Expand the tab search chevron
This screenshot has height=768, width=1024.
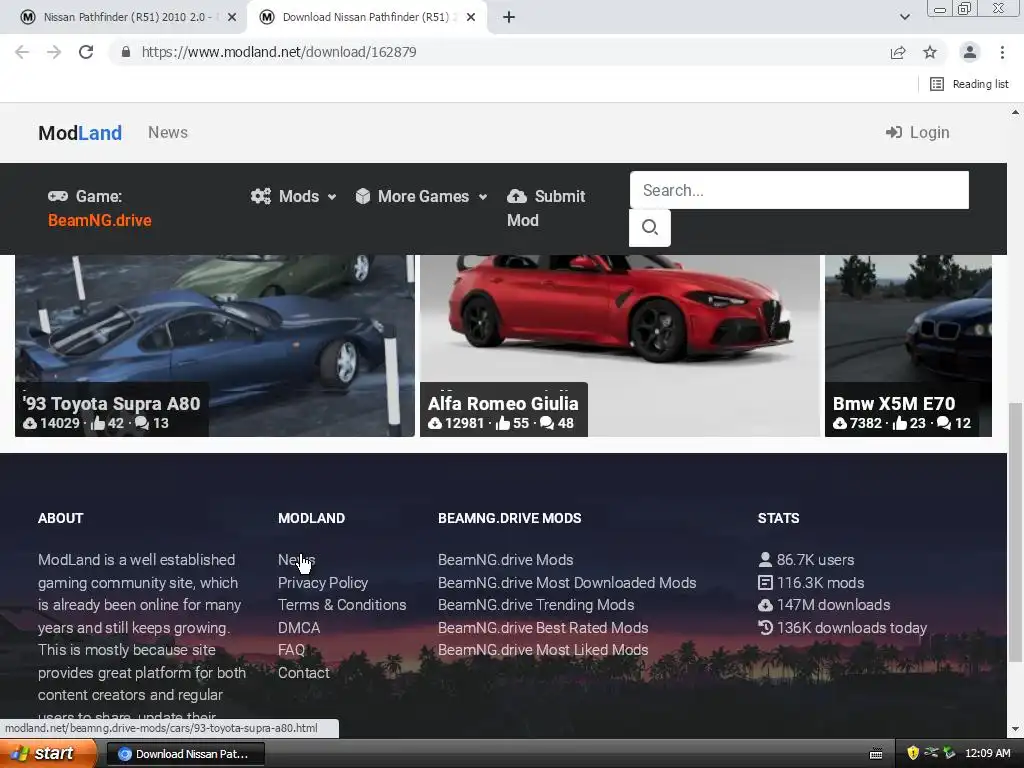point(904,18)
